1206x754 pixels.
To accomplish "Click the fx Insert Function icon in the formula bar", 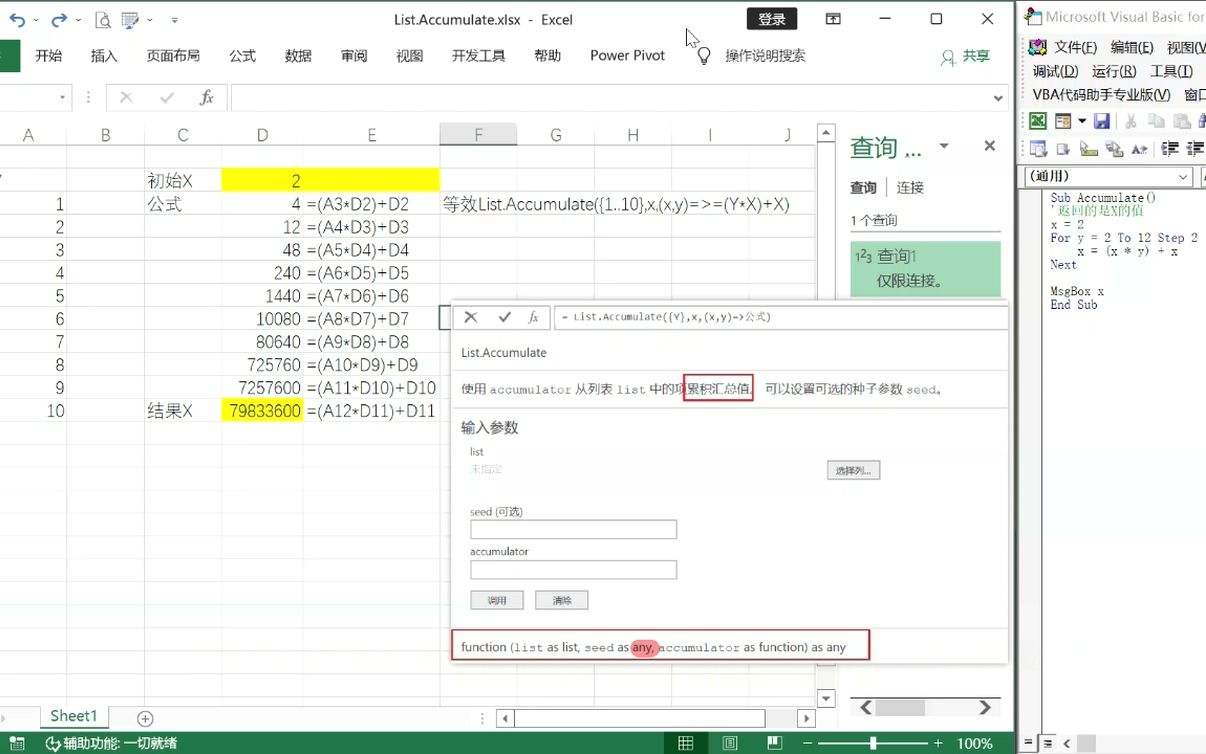I will (208, 97).
